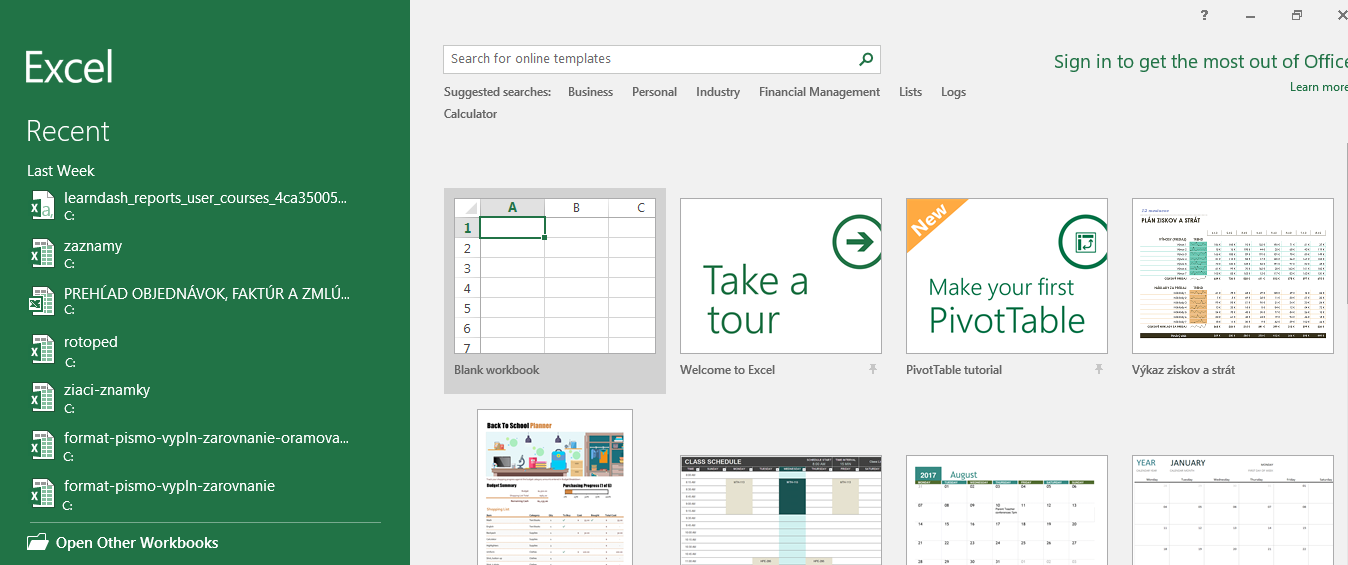
Task: Click icon beside format-pismo-vypln-zarovnanie-oramova
Action: (43, 446)
